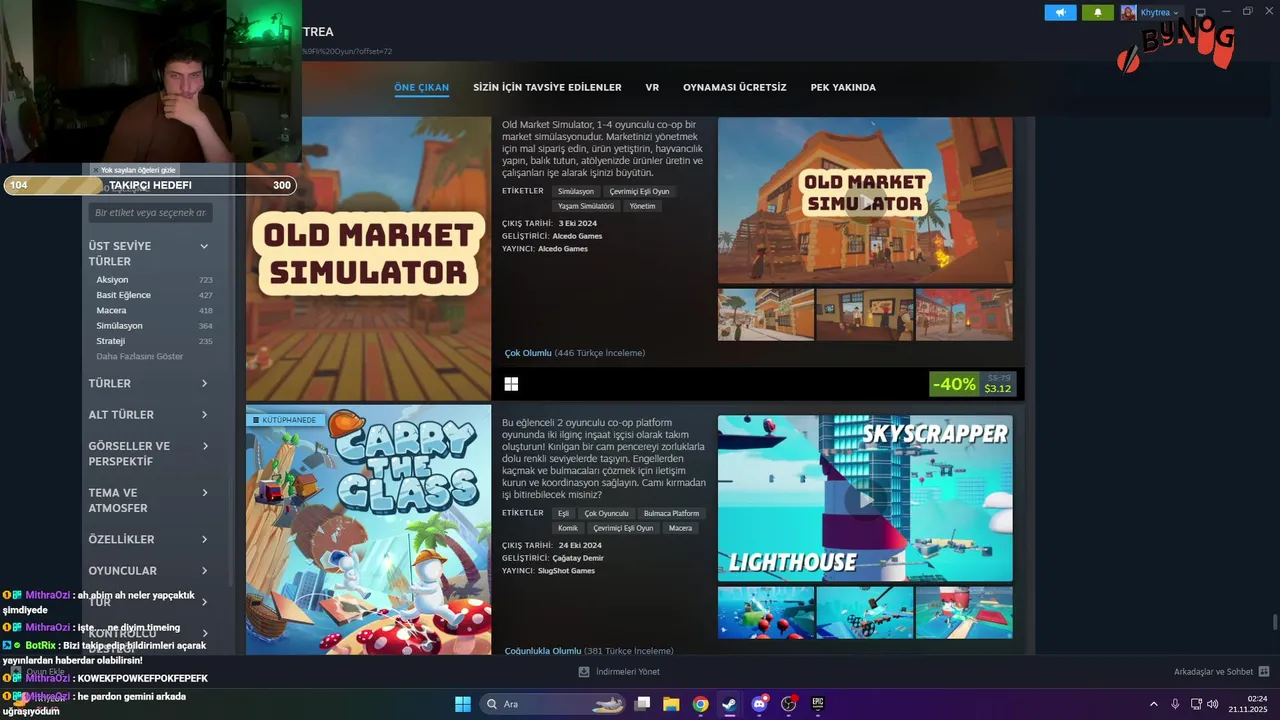
Task: Click the Steam taskbar icon
Action: coord(729,704)
